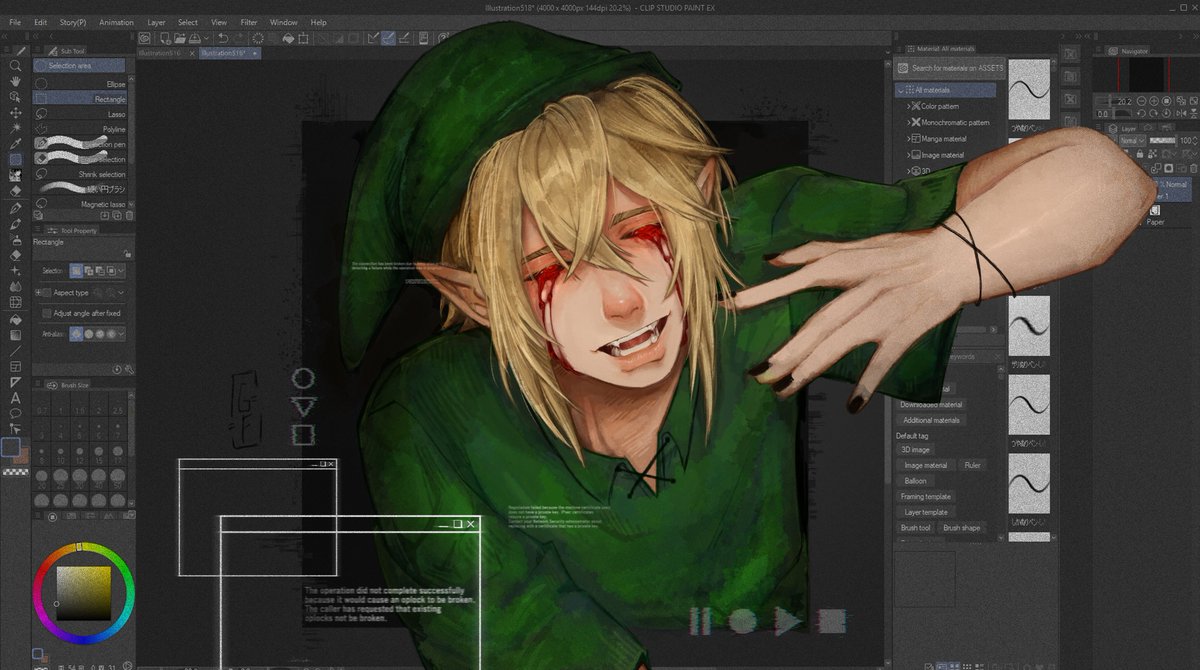The image size is (1200, 670).
Task: Expand the Monochromatic pattern folder
Action: click(x=909, y=122)
